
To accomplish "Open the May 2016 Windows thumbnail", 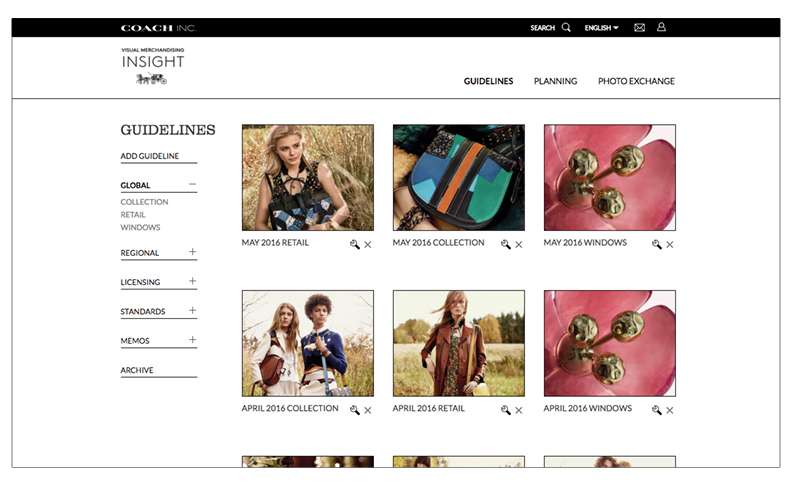I will [610, 178].
